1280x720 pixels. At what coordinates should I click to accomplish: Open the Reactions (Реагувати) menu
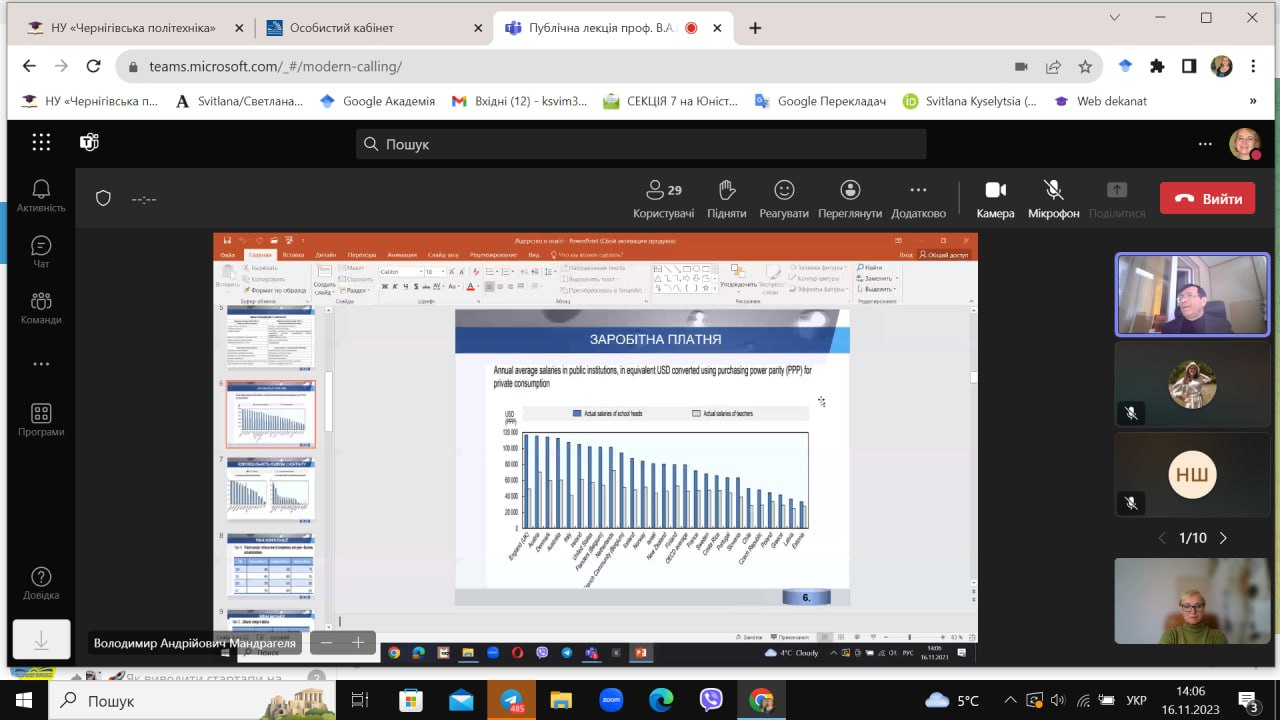783,199
